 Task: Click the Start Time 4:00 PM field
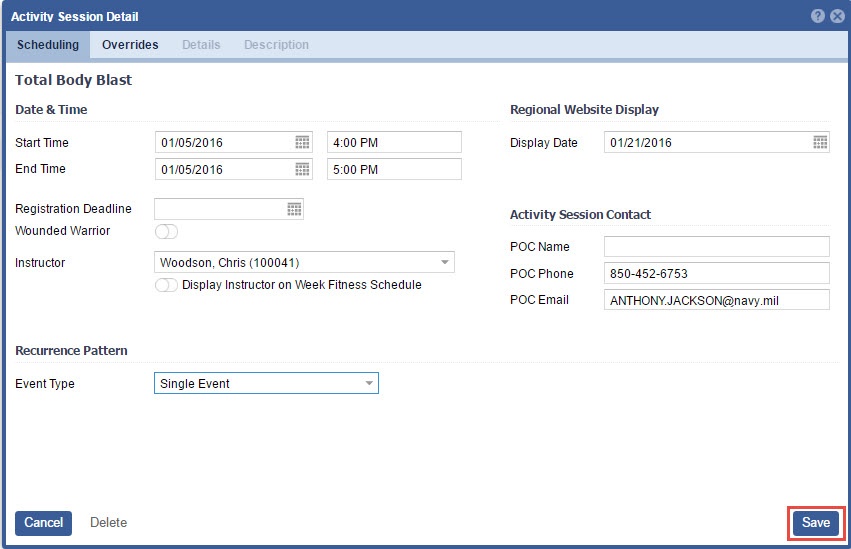(x=394, y=142)
